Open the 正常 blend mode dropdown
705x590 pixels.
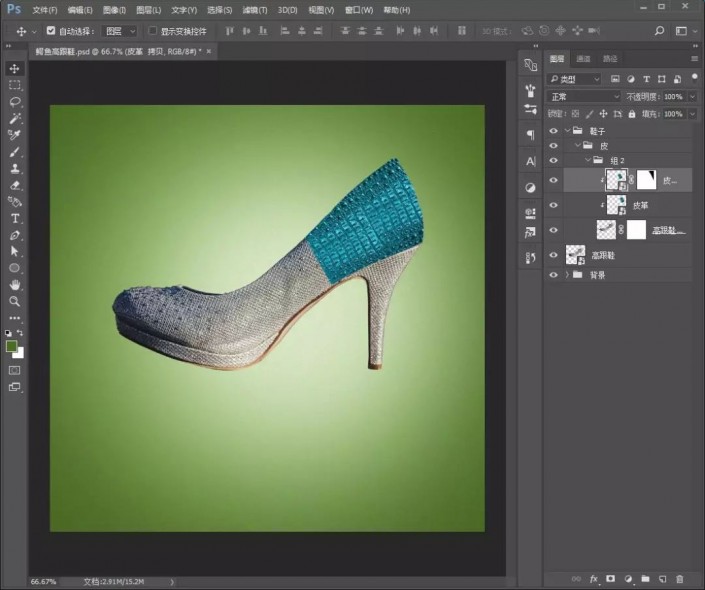pyautogui.click(x=584, y=97)
